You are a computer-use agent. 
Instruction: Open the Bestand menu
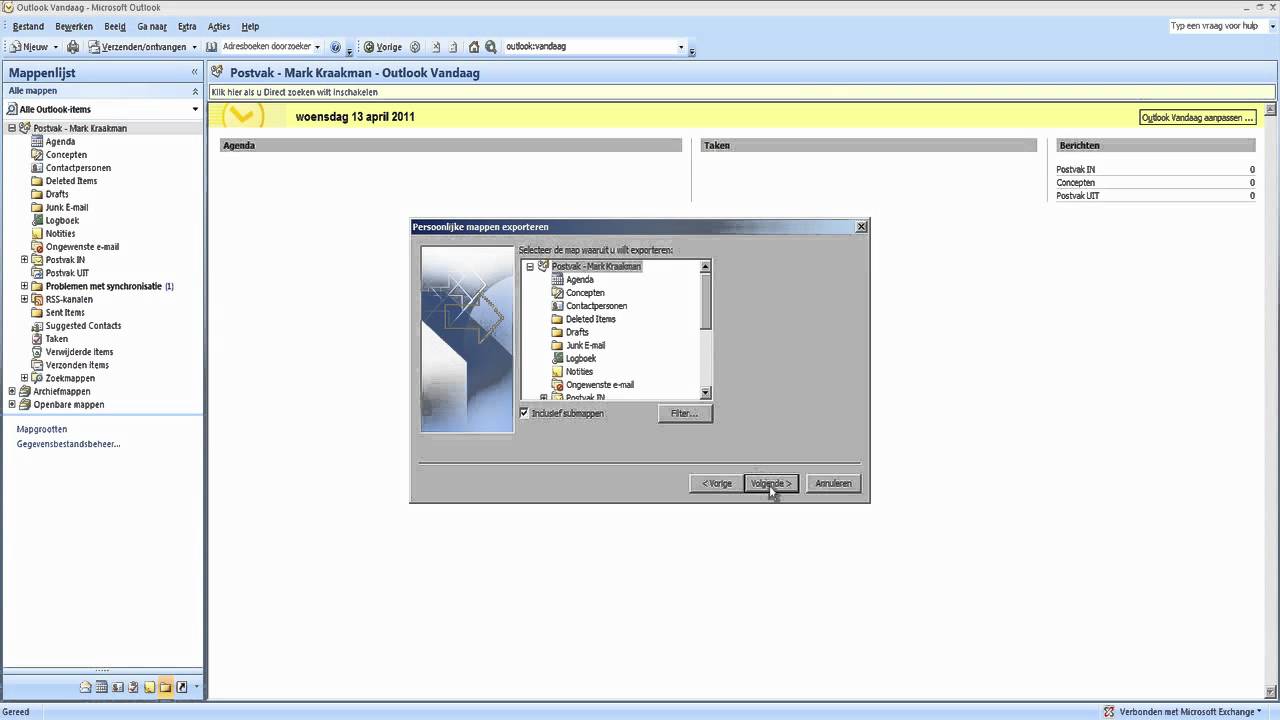pyautogui.click(x=28, y=27)
